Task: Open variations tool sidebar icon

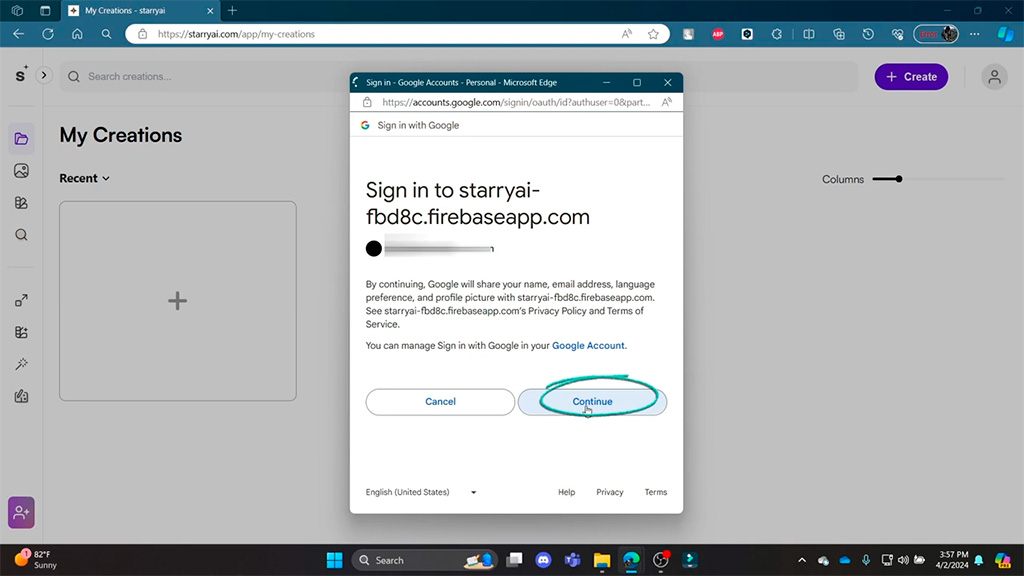Action: pyautogui.click(x=21, y=332)
